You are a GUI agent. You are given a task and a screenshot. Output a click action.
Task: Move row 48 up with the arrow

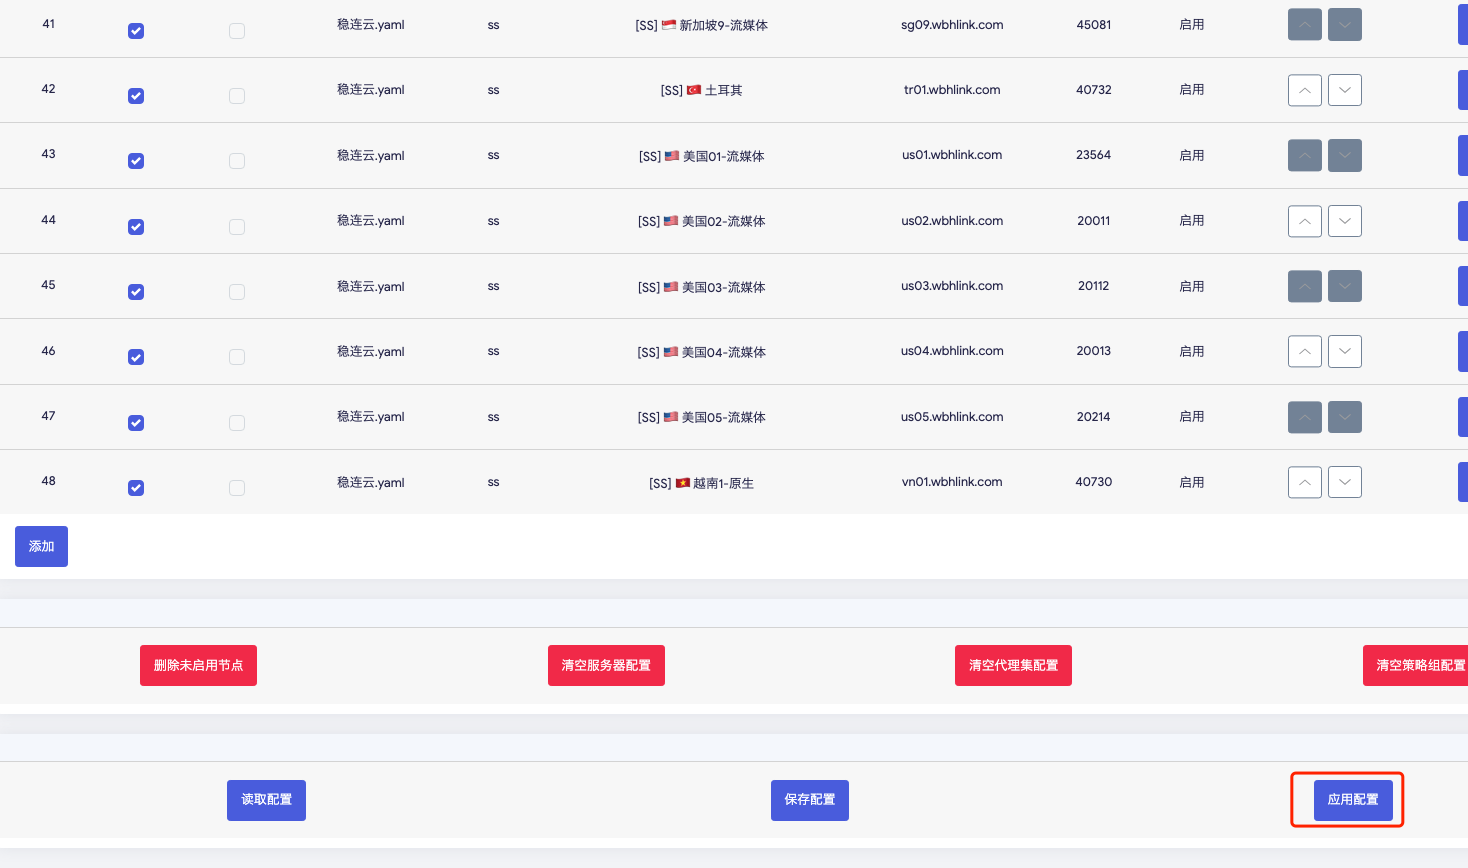pyautogui.click(x=1304, y=482)
